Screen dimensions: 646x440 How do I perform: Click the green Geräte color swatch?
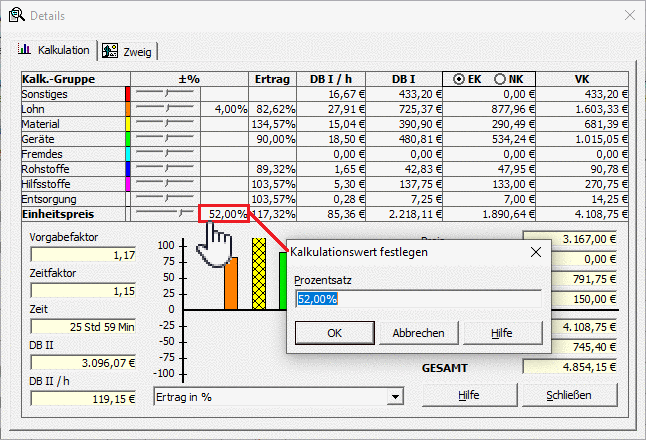point(128,139)
